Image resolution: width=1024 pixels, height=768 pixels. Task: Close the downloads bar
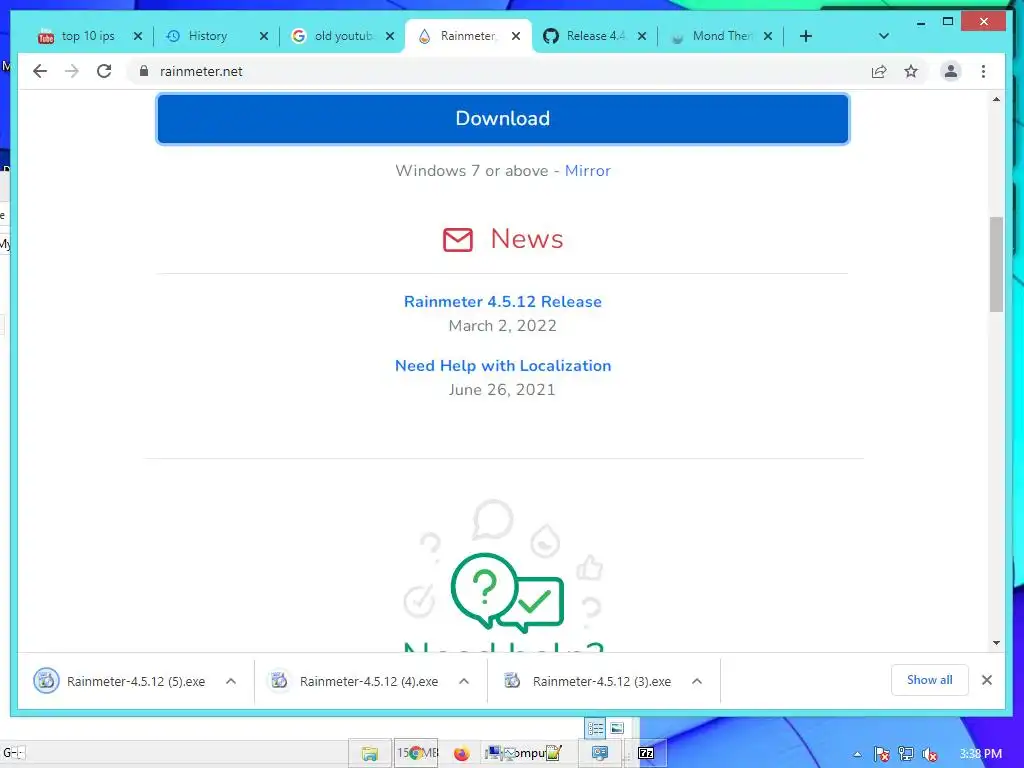(987, 680)
